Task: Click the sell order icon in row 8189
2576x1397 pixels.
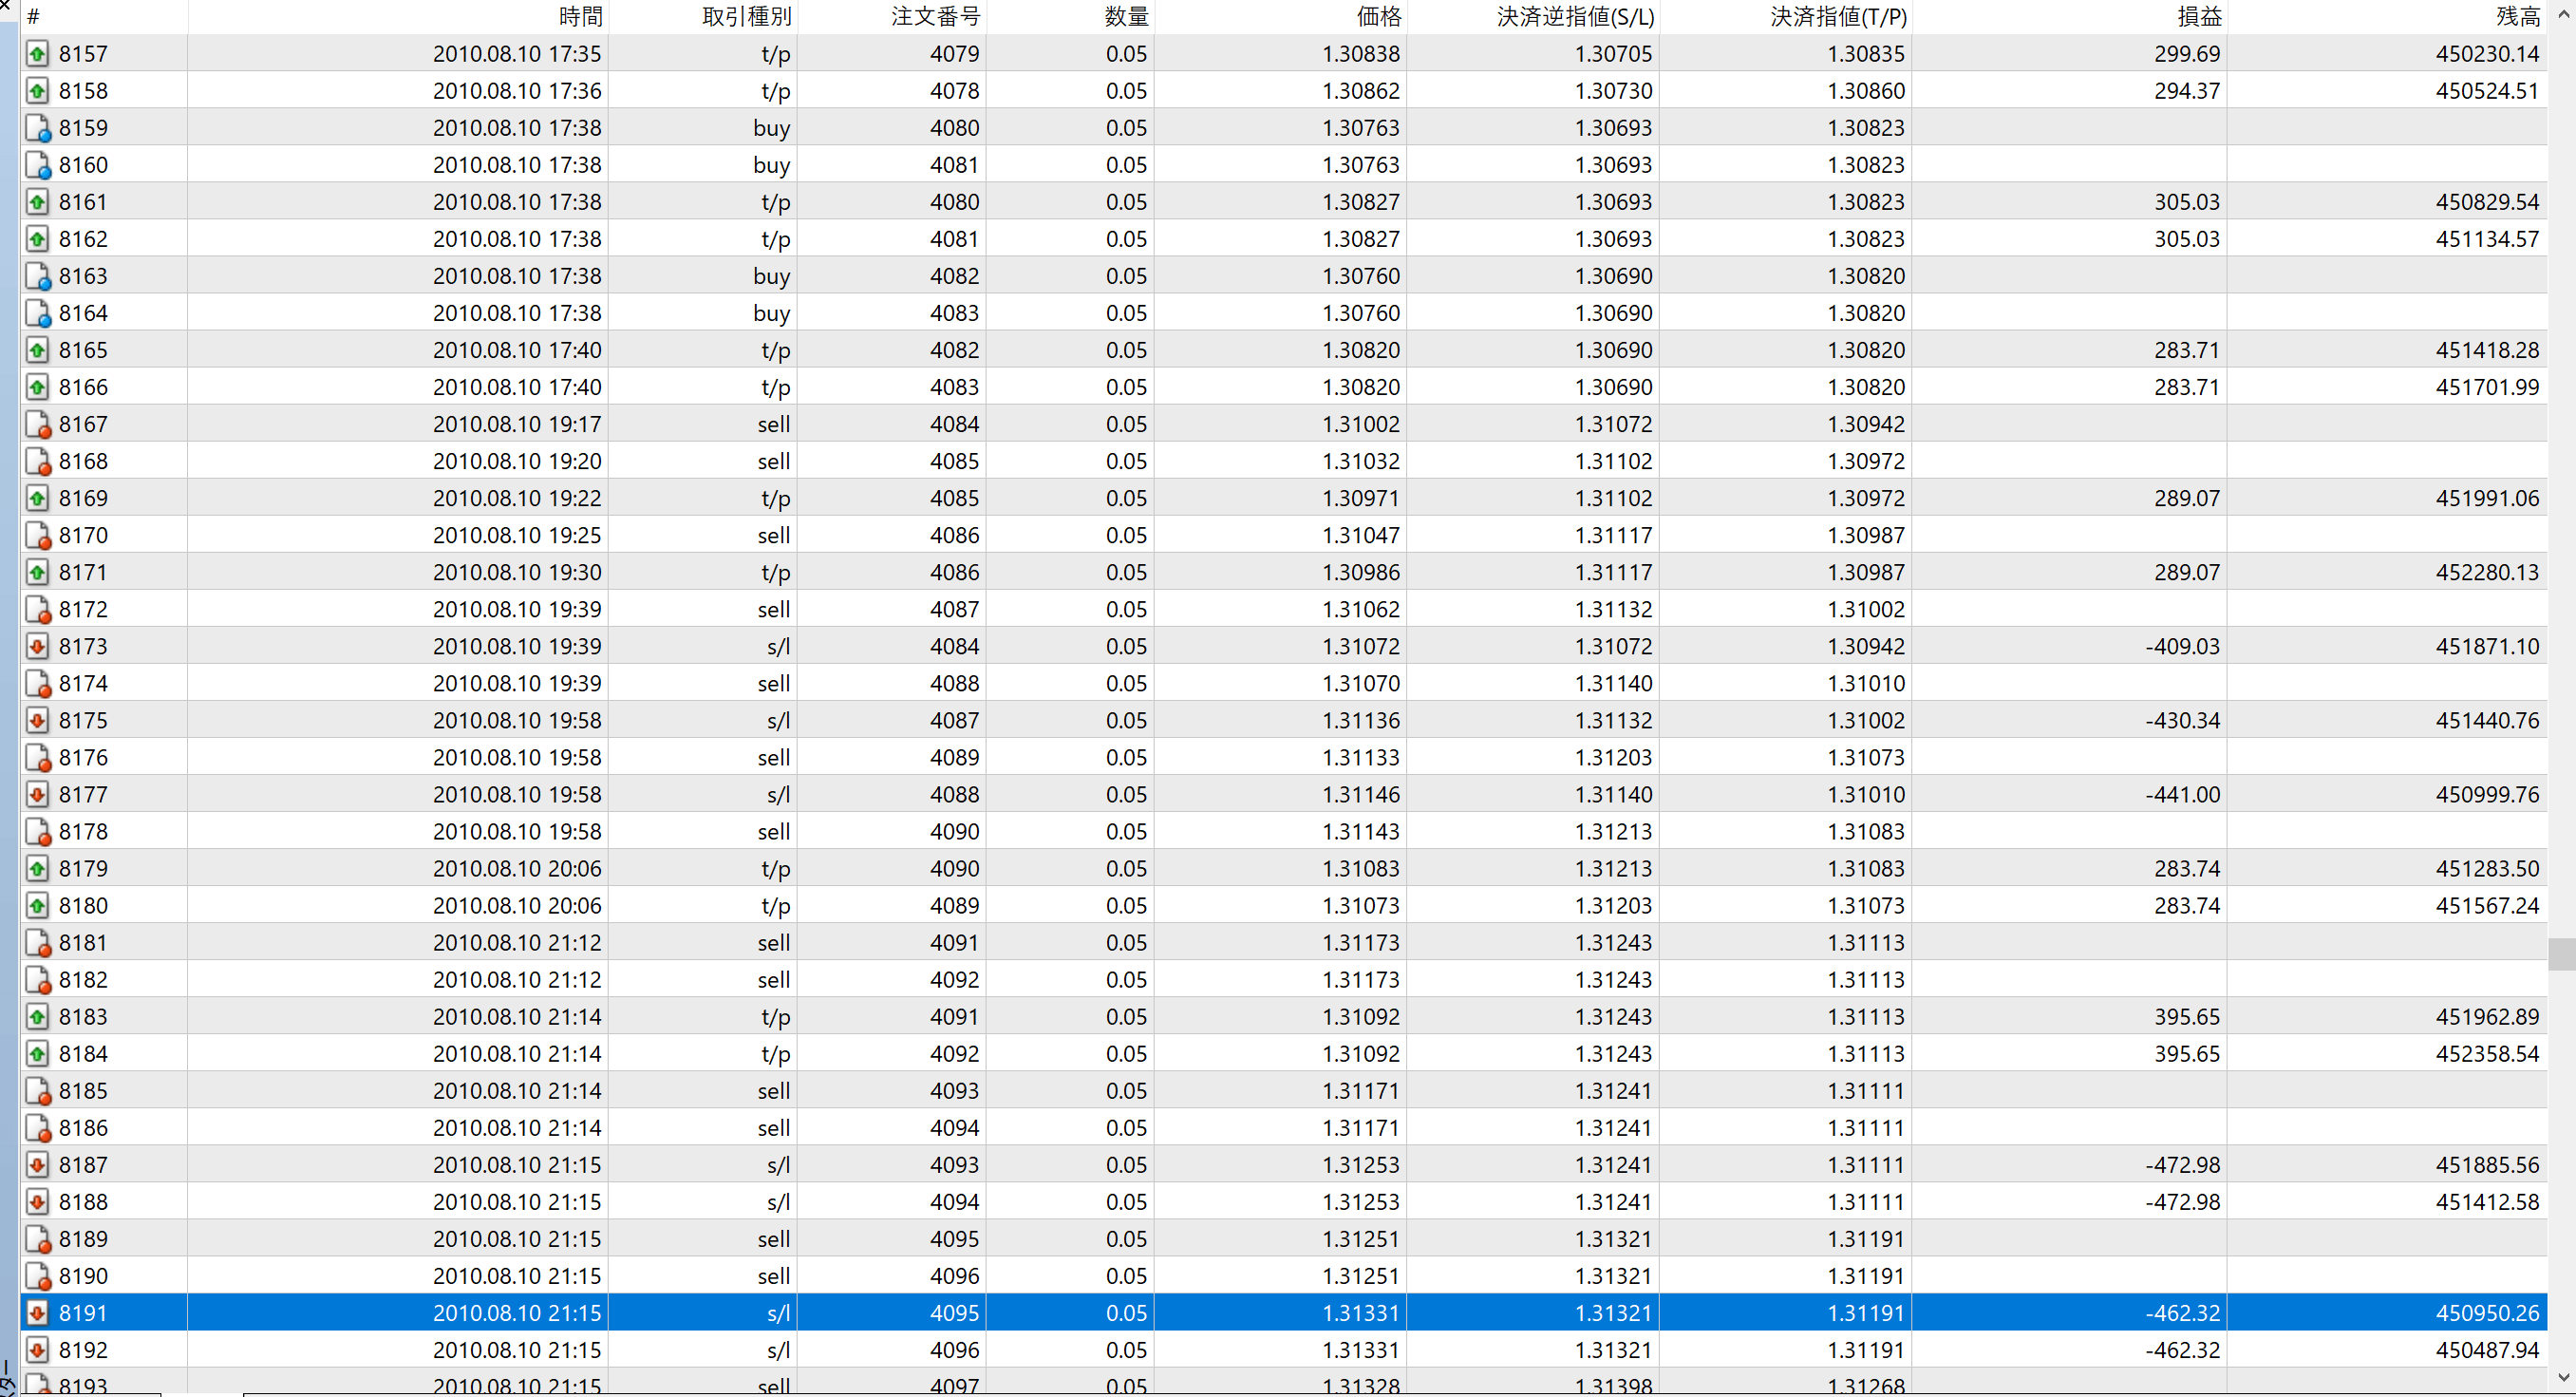Action: click(x=37, y=1239)
